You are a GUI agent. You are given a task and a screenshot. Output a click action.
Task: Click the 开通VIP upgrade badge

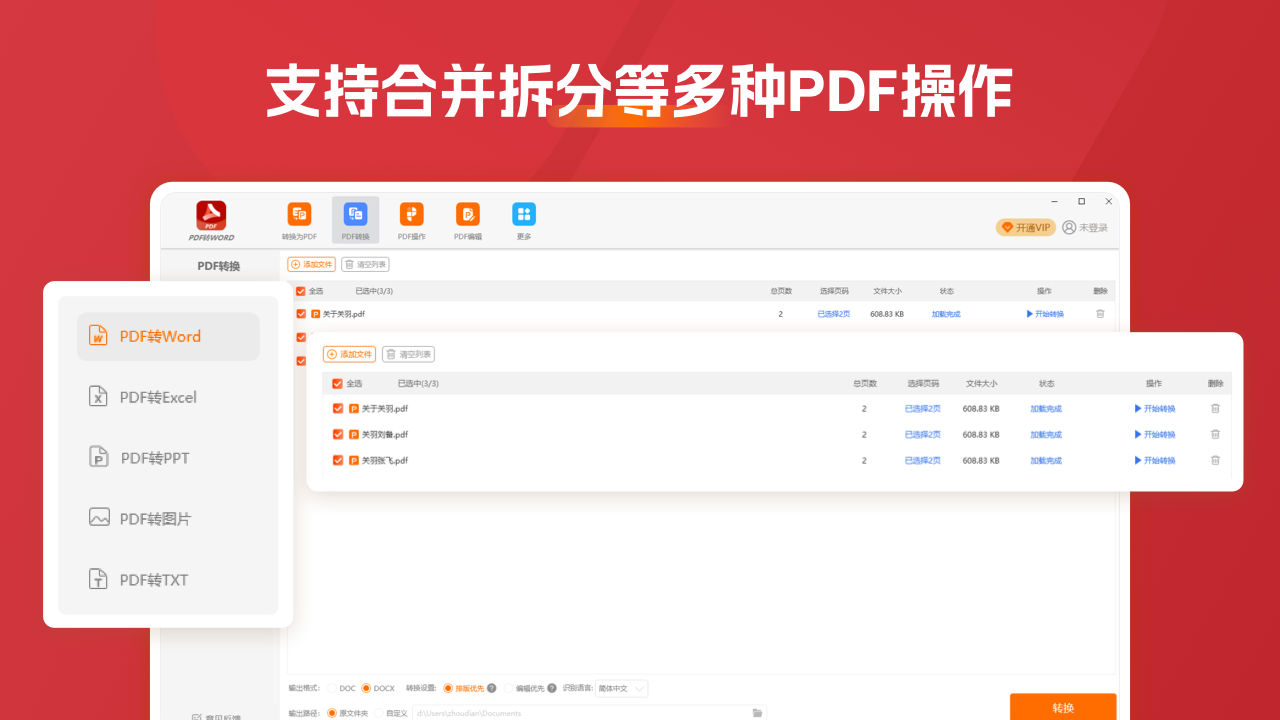pyautogui.click(x=1024, y=227)
